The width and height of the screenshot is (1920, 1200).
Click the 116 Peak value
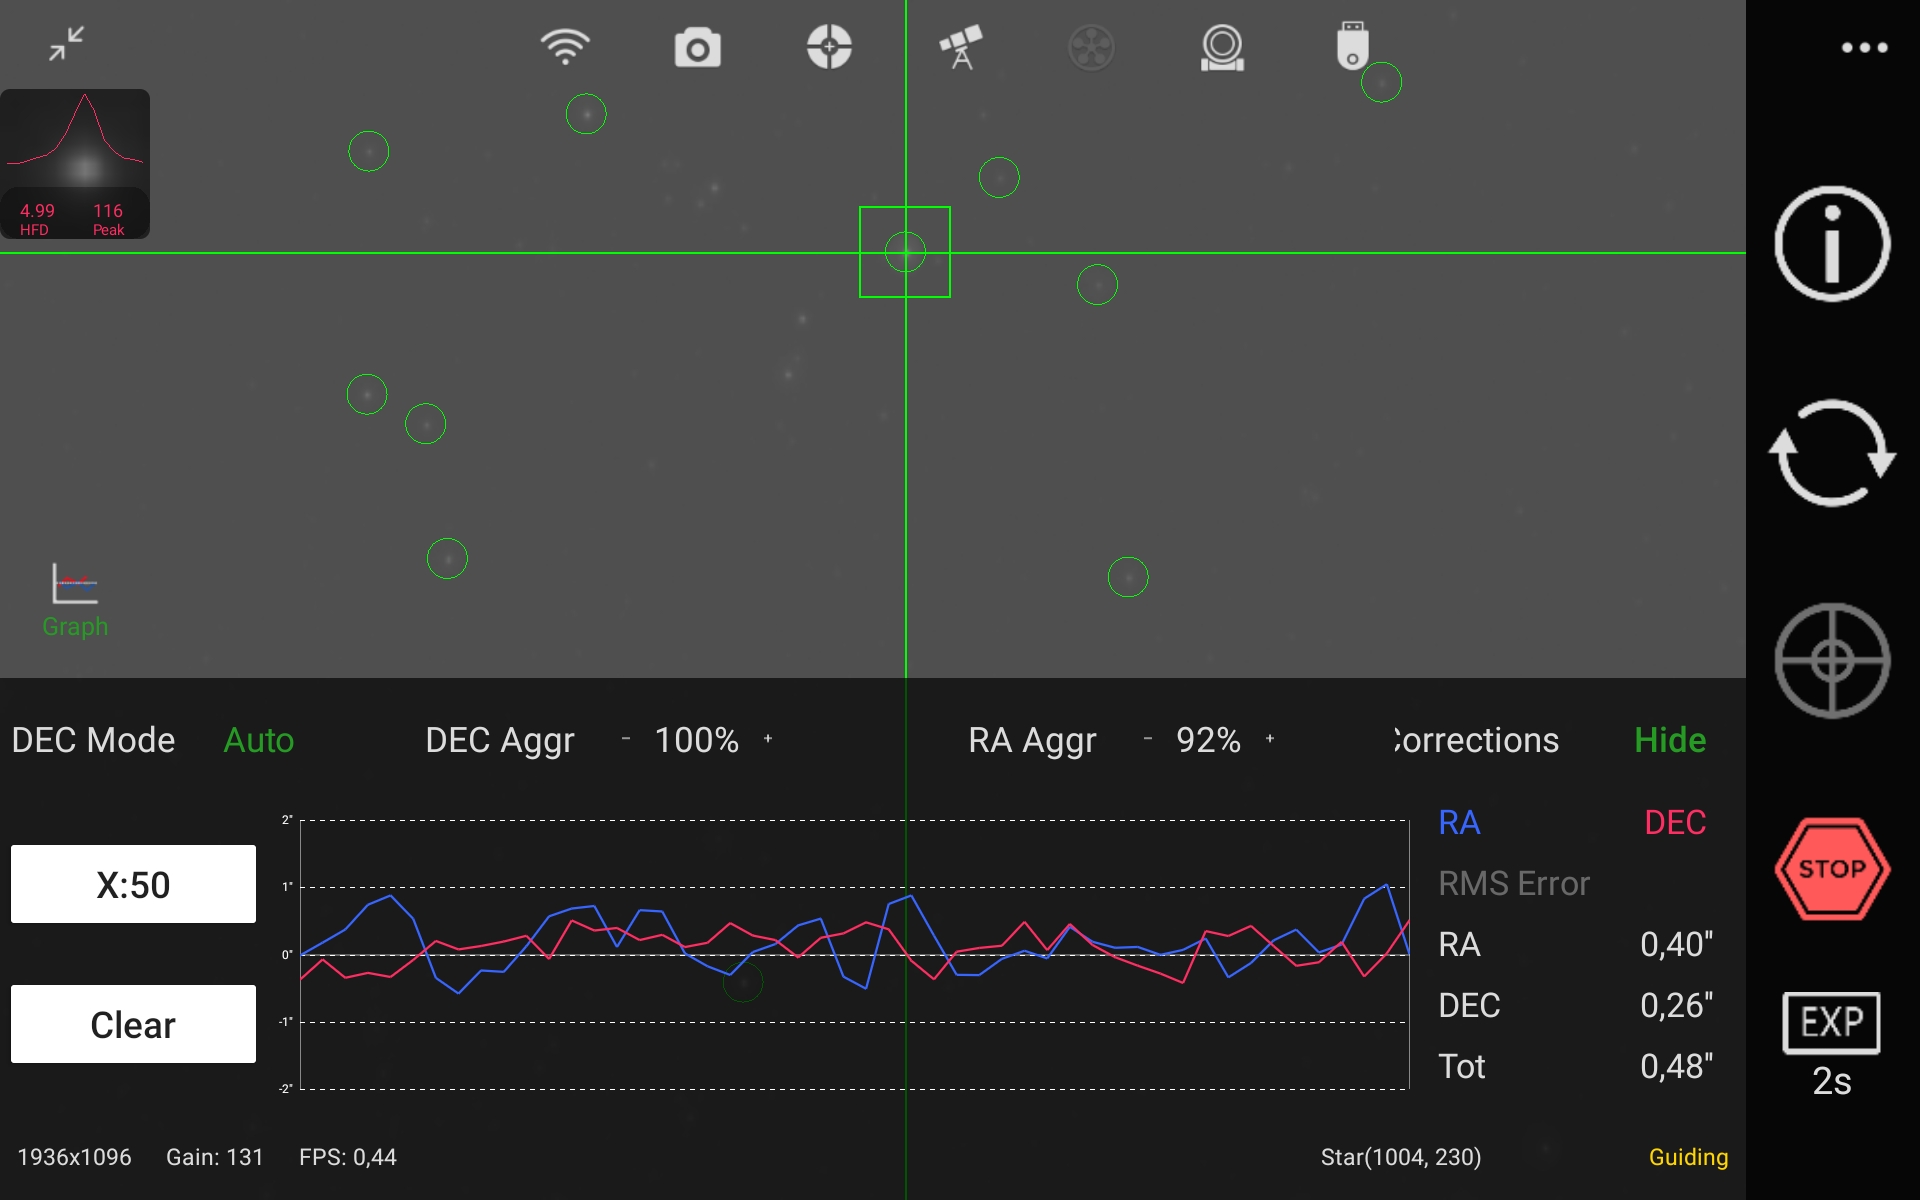(108, 211)
